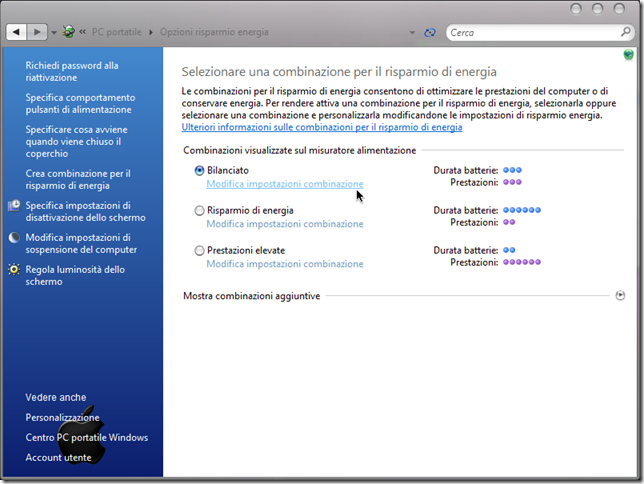
Task: Select the Prestazioni elevate plan
Action: pos(199,250)
